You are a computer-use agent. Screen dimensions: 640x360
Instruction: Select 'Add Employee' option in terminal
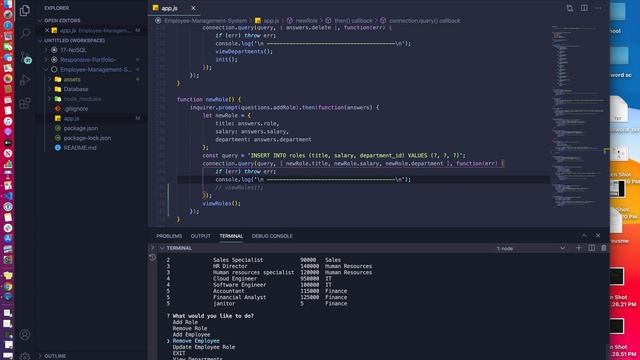click(191, 334)
